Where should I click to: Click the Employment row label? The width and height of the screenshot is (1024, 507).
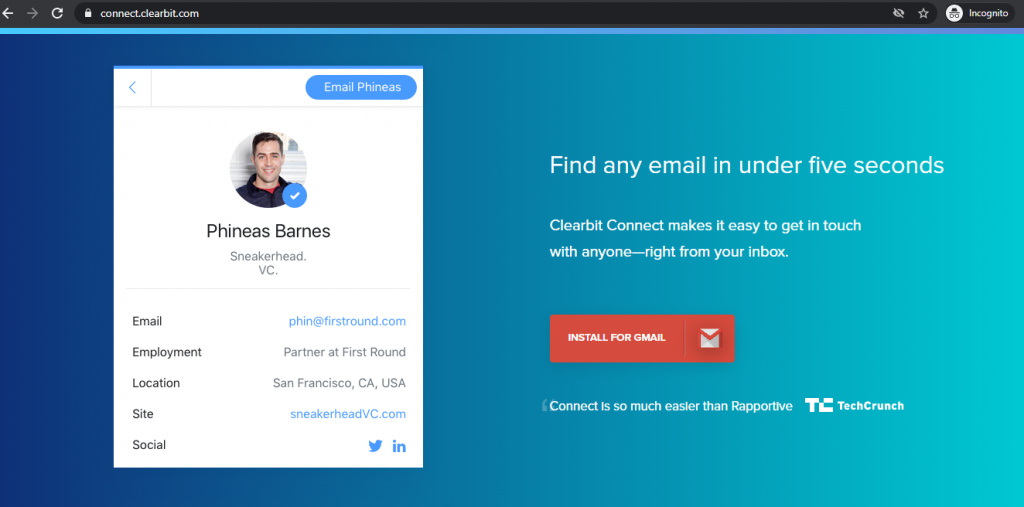(x=167, y=352)
